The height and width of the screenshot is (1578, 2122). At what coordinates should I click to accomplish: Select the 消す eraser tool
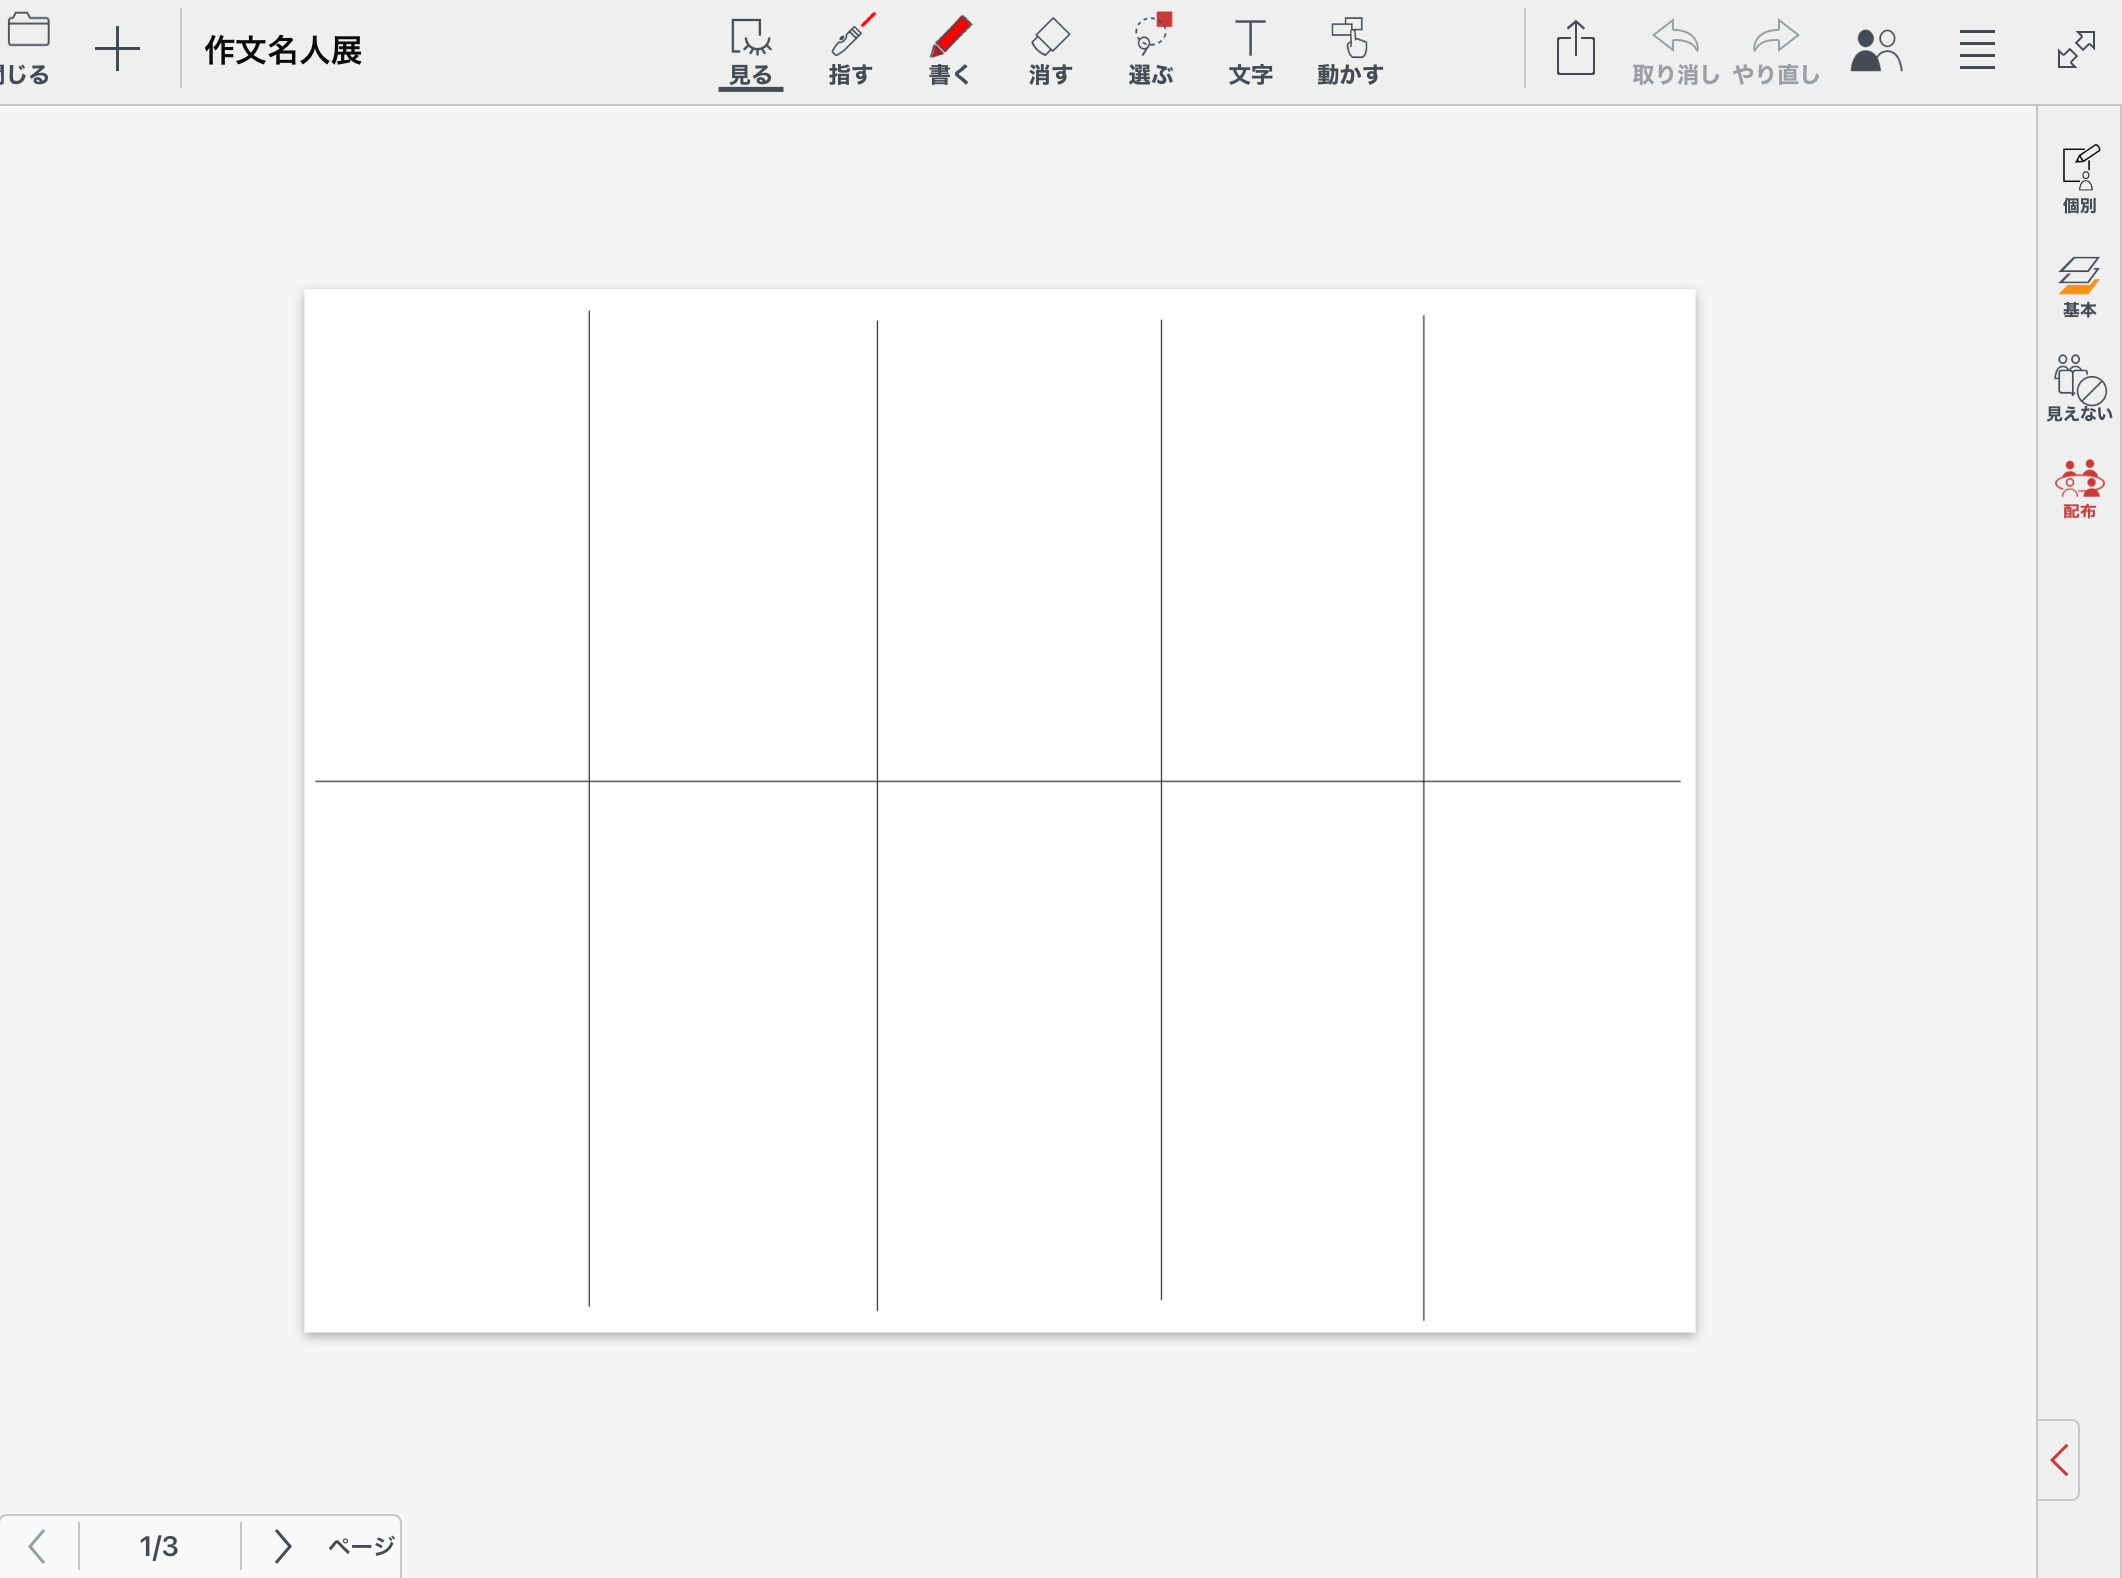point(1050,52)
